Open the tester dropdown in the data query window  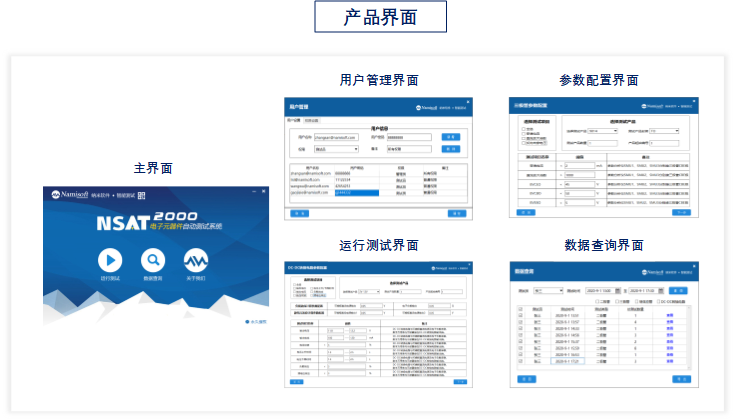coord(548,291)
